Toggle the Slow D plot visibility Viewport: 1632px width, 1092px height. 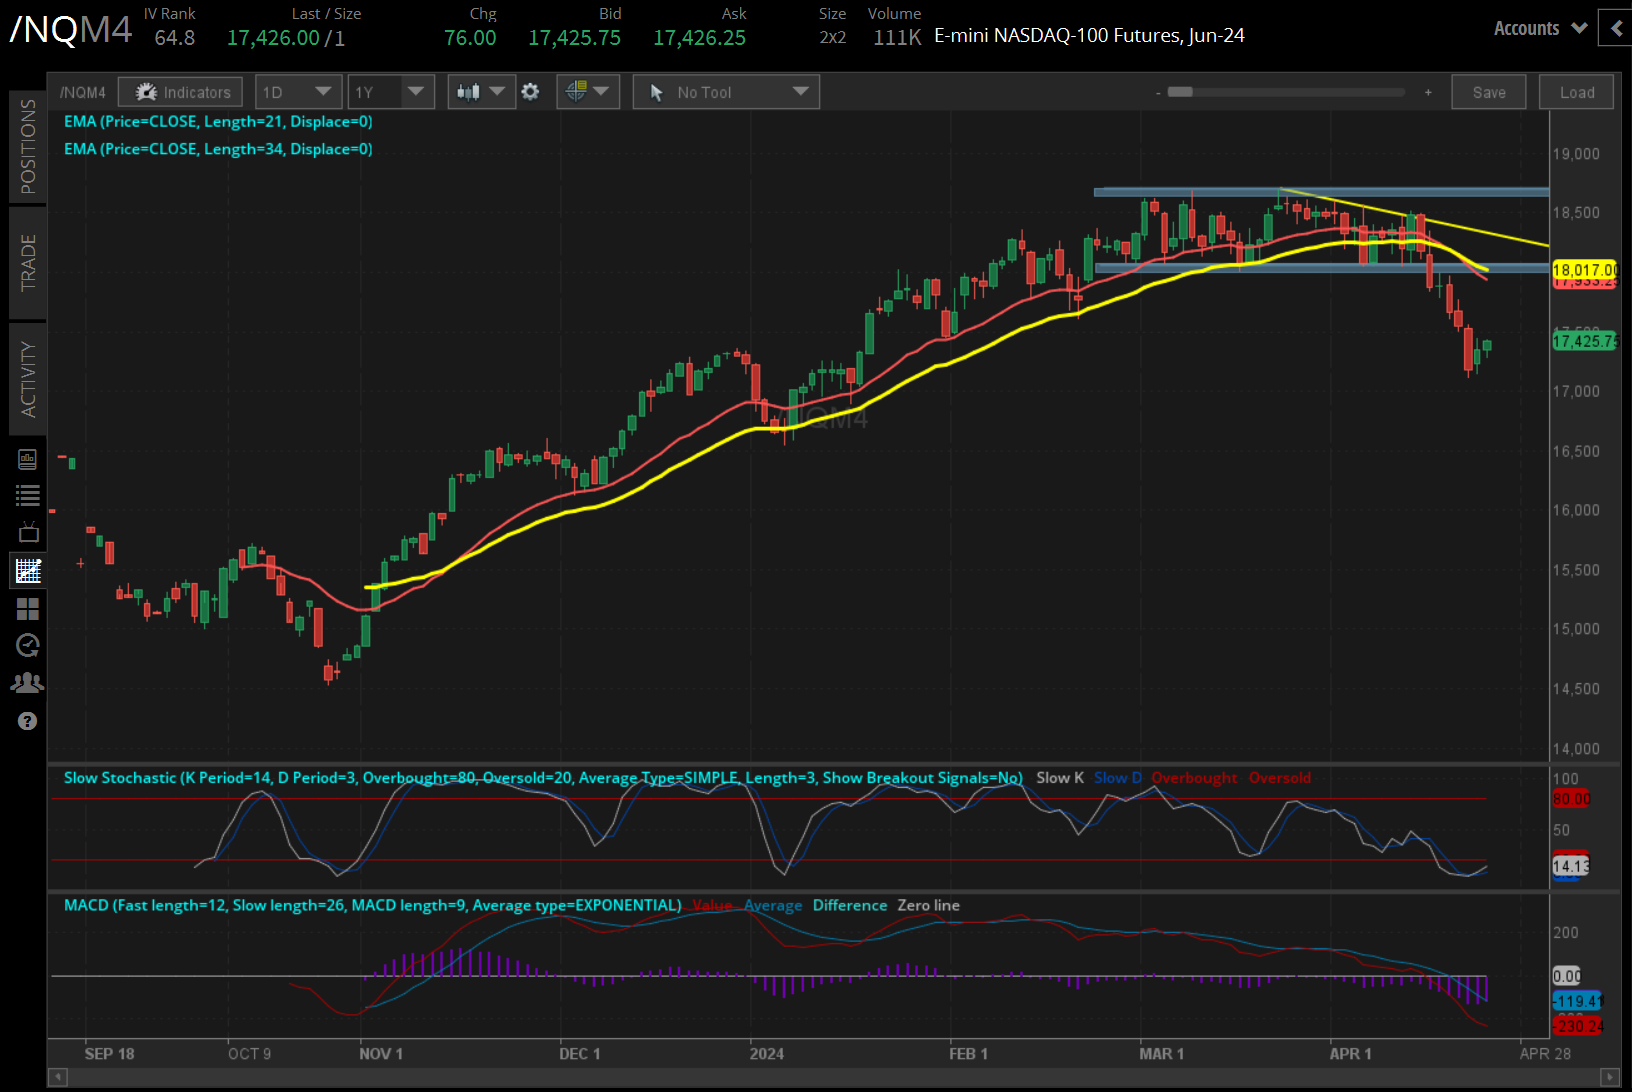pos(1117,777)
